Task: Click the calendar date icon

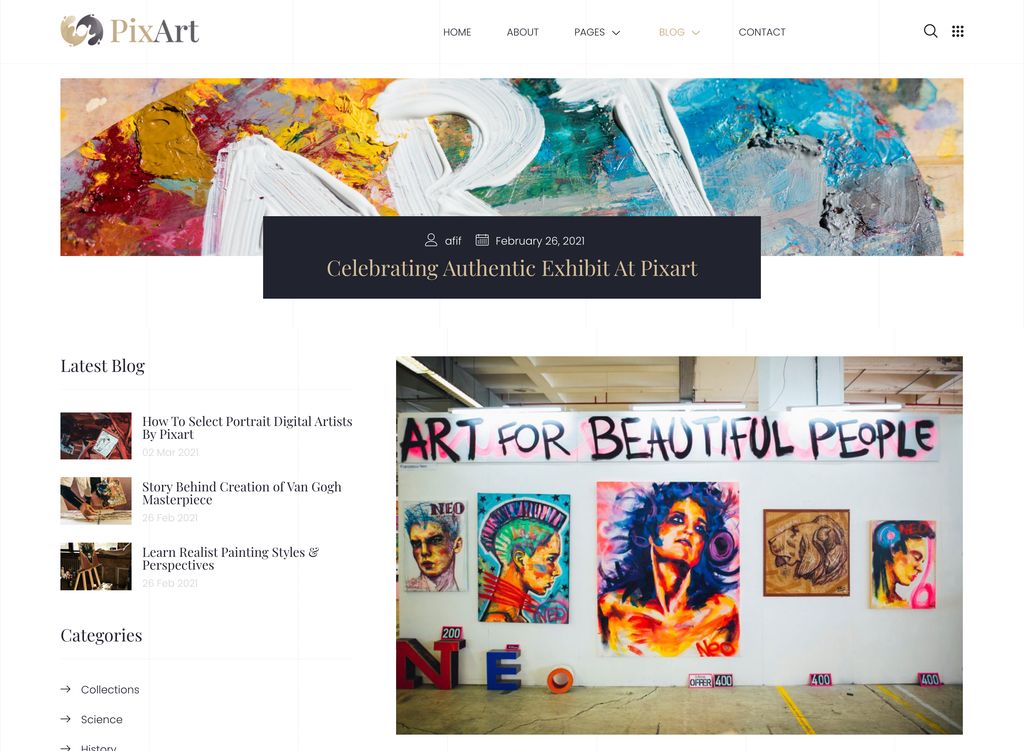Action: [482, 240]
